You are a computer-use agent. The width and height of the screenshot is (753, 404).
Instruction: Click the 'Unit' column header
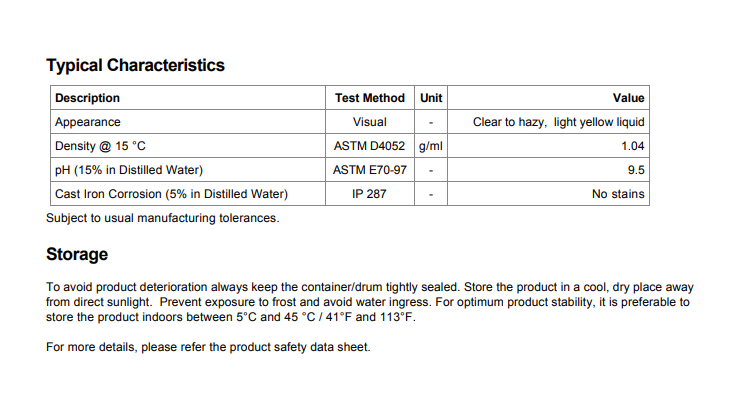click(x=431, y=98)
